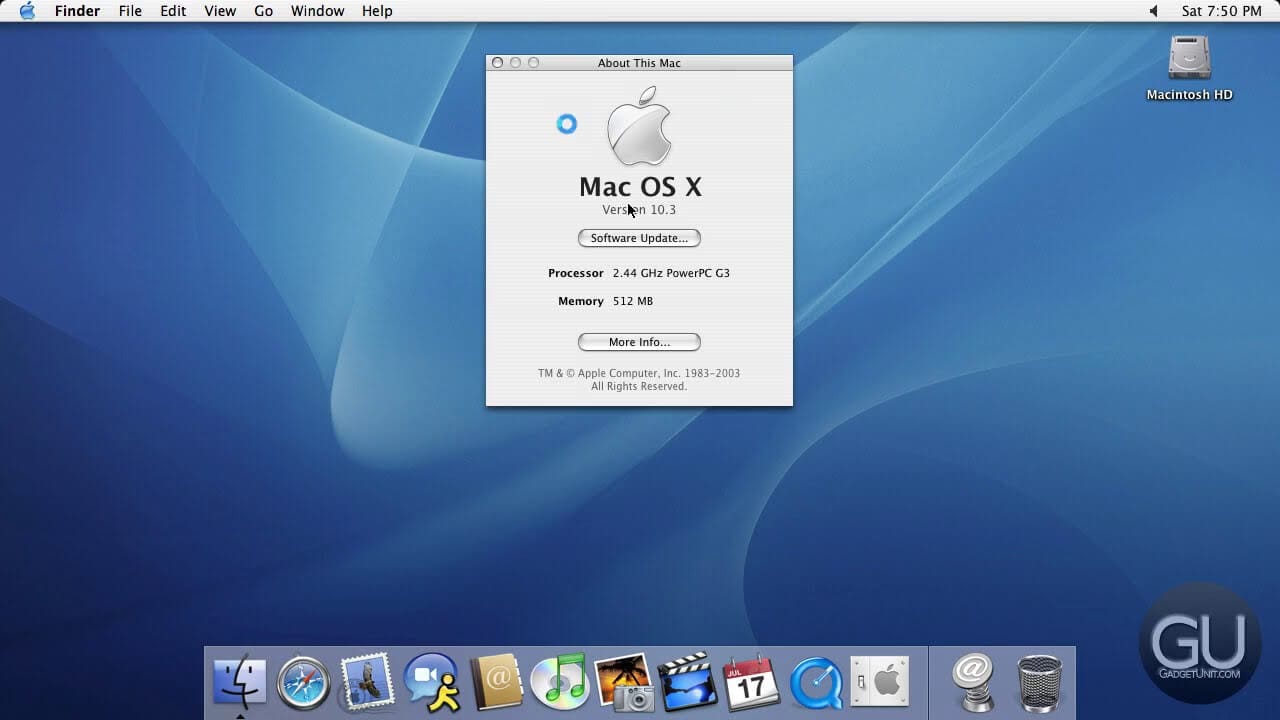The image size is (1280, 720).
Task: Open the Apple menu
Action: [x=26, y=11]
